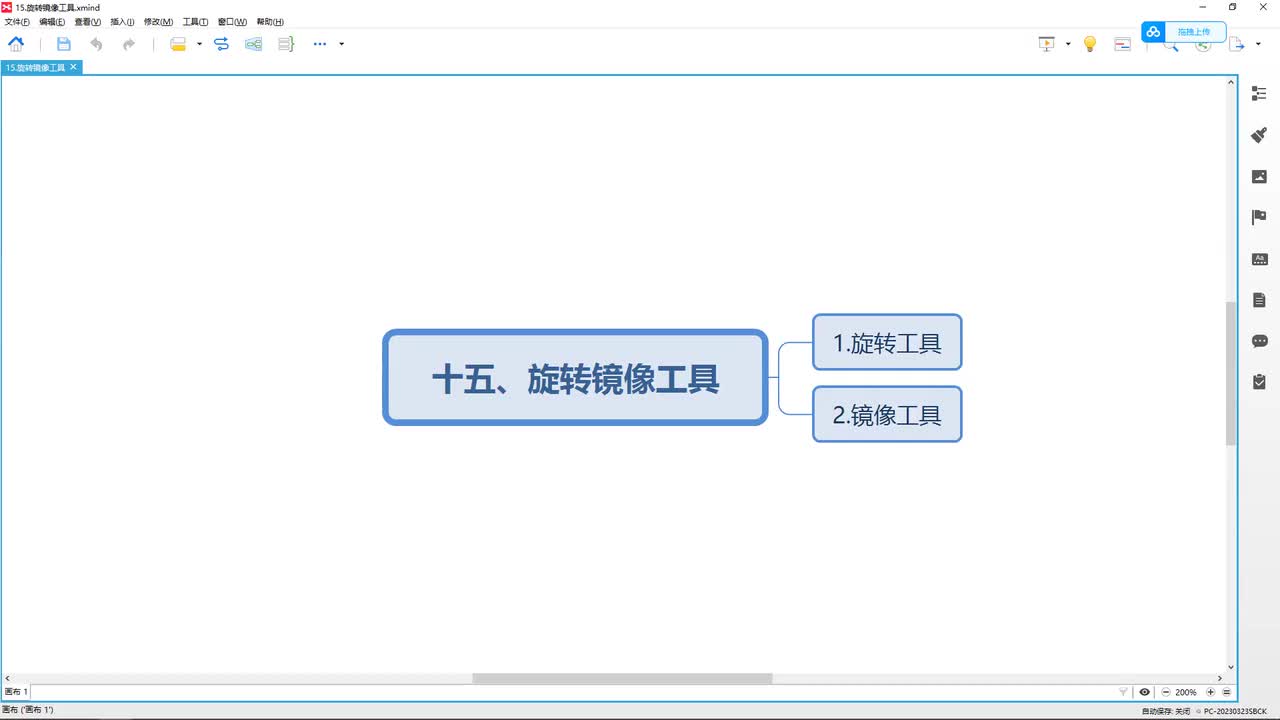
Task: Open the 修改 menu
Action: point(158,22)
